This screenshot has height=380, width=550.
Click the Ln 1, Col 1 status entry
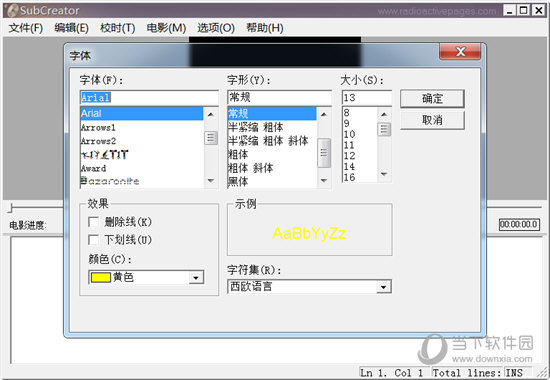tap(395, 373)
